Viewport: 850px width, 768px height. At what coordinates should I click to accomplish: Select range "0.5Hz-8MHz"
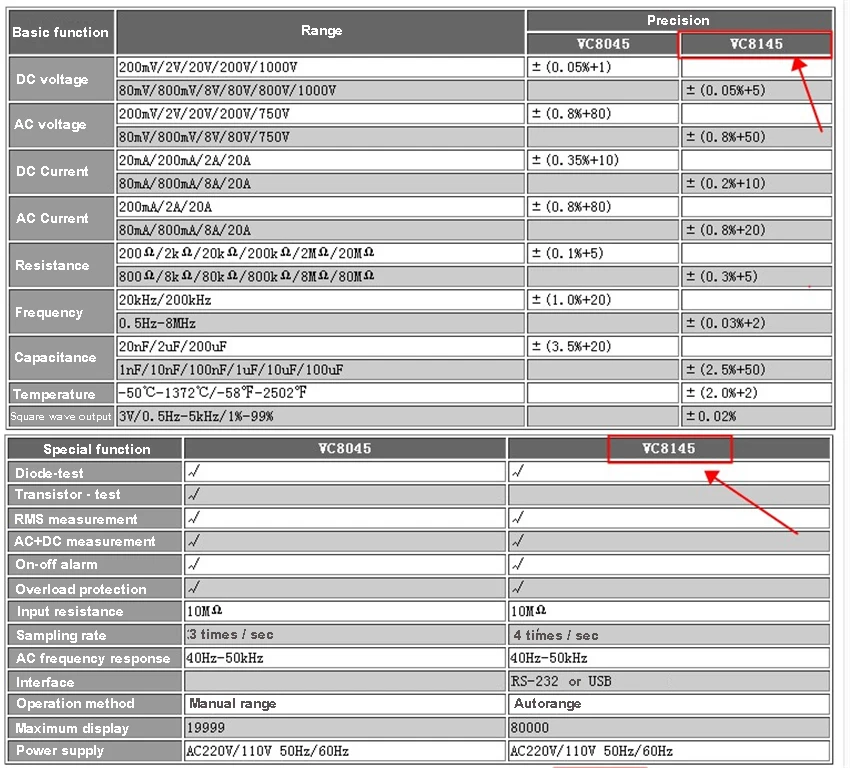tap(321, 323)
